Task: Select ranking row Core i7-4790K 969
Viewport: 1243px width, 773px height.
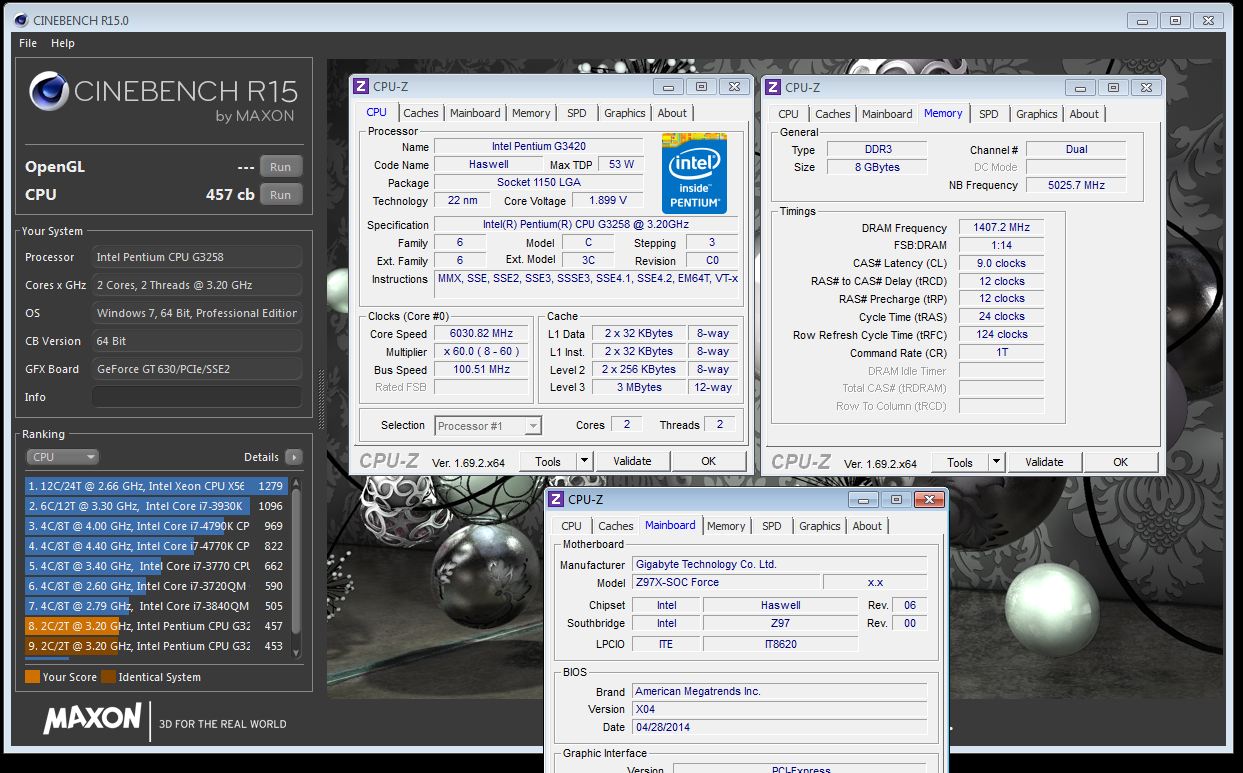Action: (x=157, y=526)
